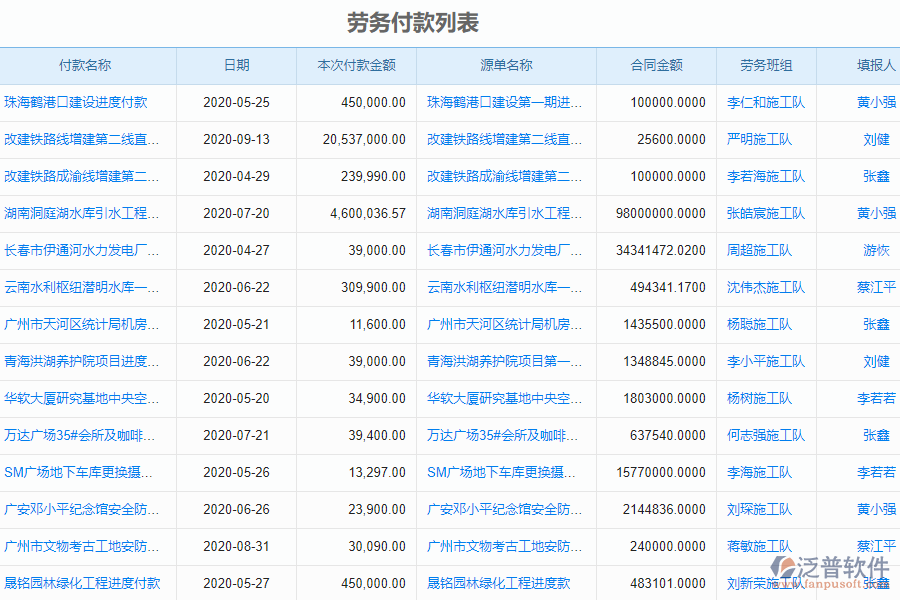Open 华软大厦研究基地中央空 payment name link
900x600 pixels.
pos(82,398)
